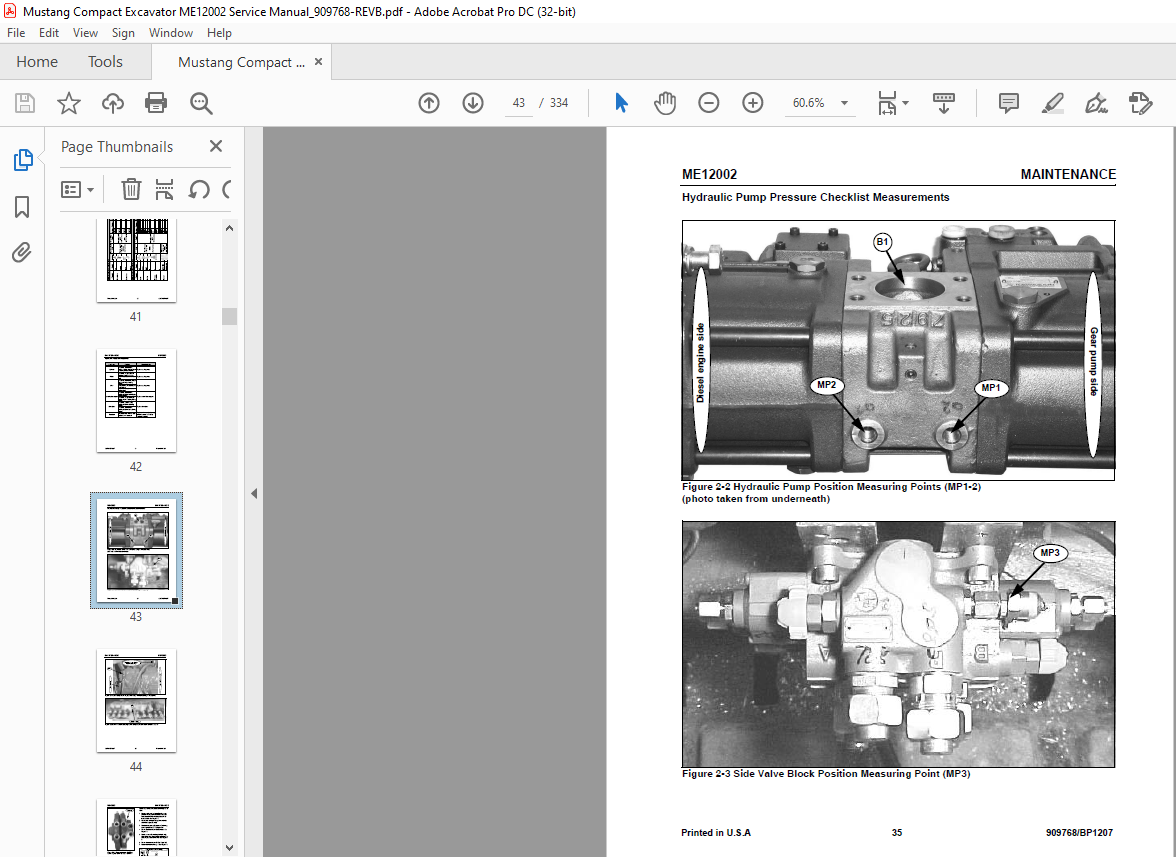This screenshot has width=1176, height=857.
Task: Click the fit page width icon
Action: tap(887, 103)
